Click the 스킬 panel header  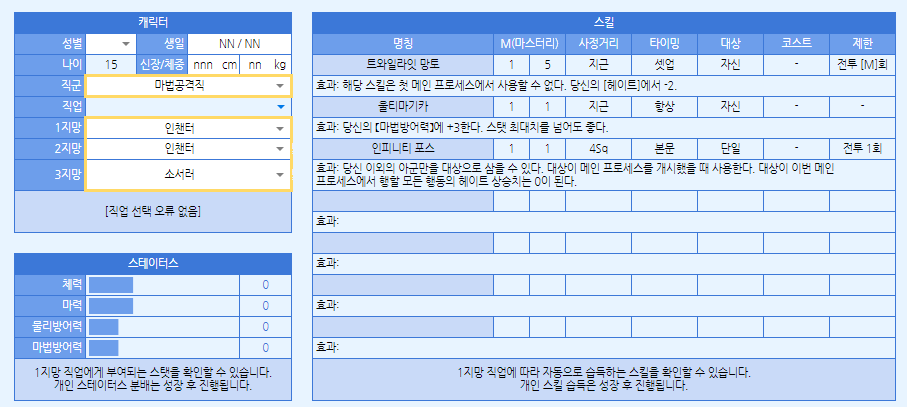point(604,24)
